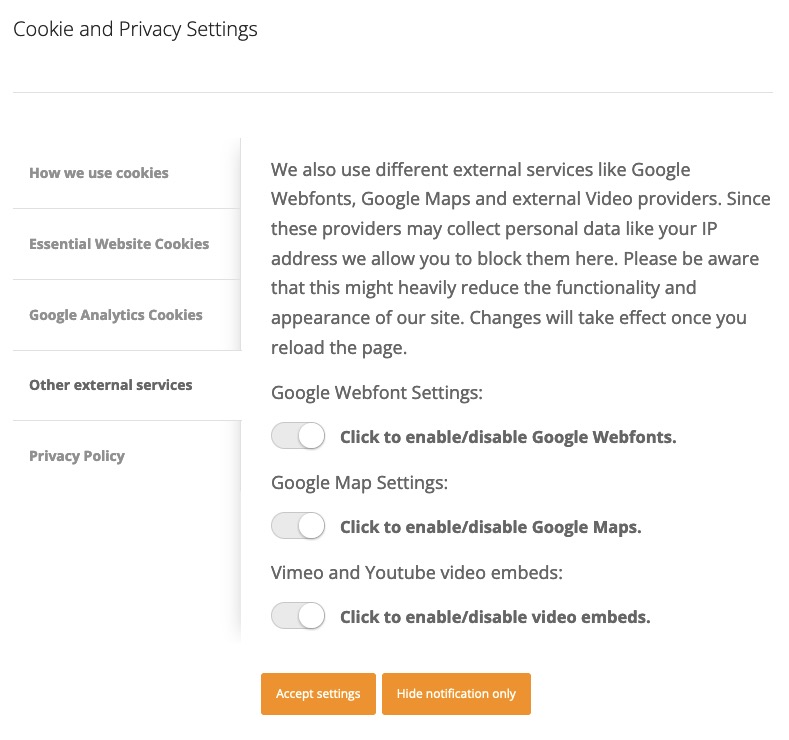Click the 'Click to enable/disable Google Webfonts.' label
The height and width of the screenshot is (740, 789).
point(508,437)
